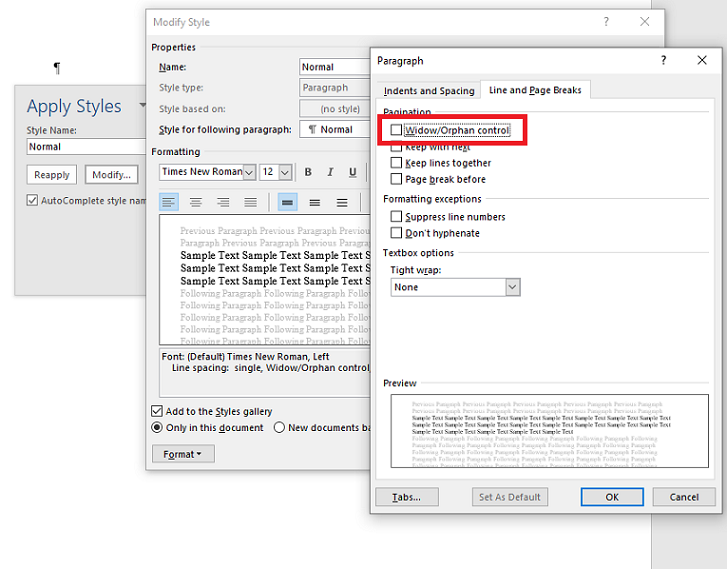Close the Modify Style dialog
Viewport: 727px width, 569px height.
tap(644, 22)
